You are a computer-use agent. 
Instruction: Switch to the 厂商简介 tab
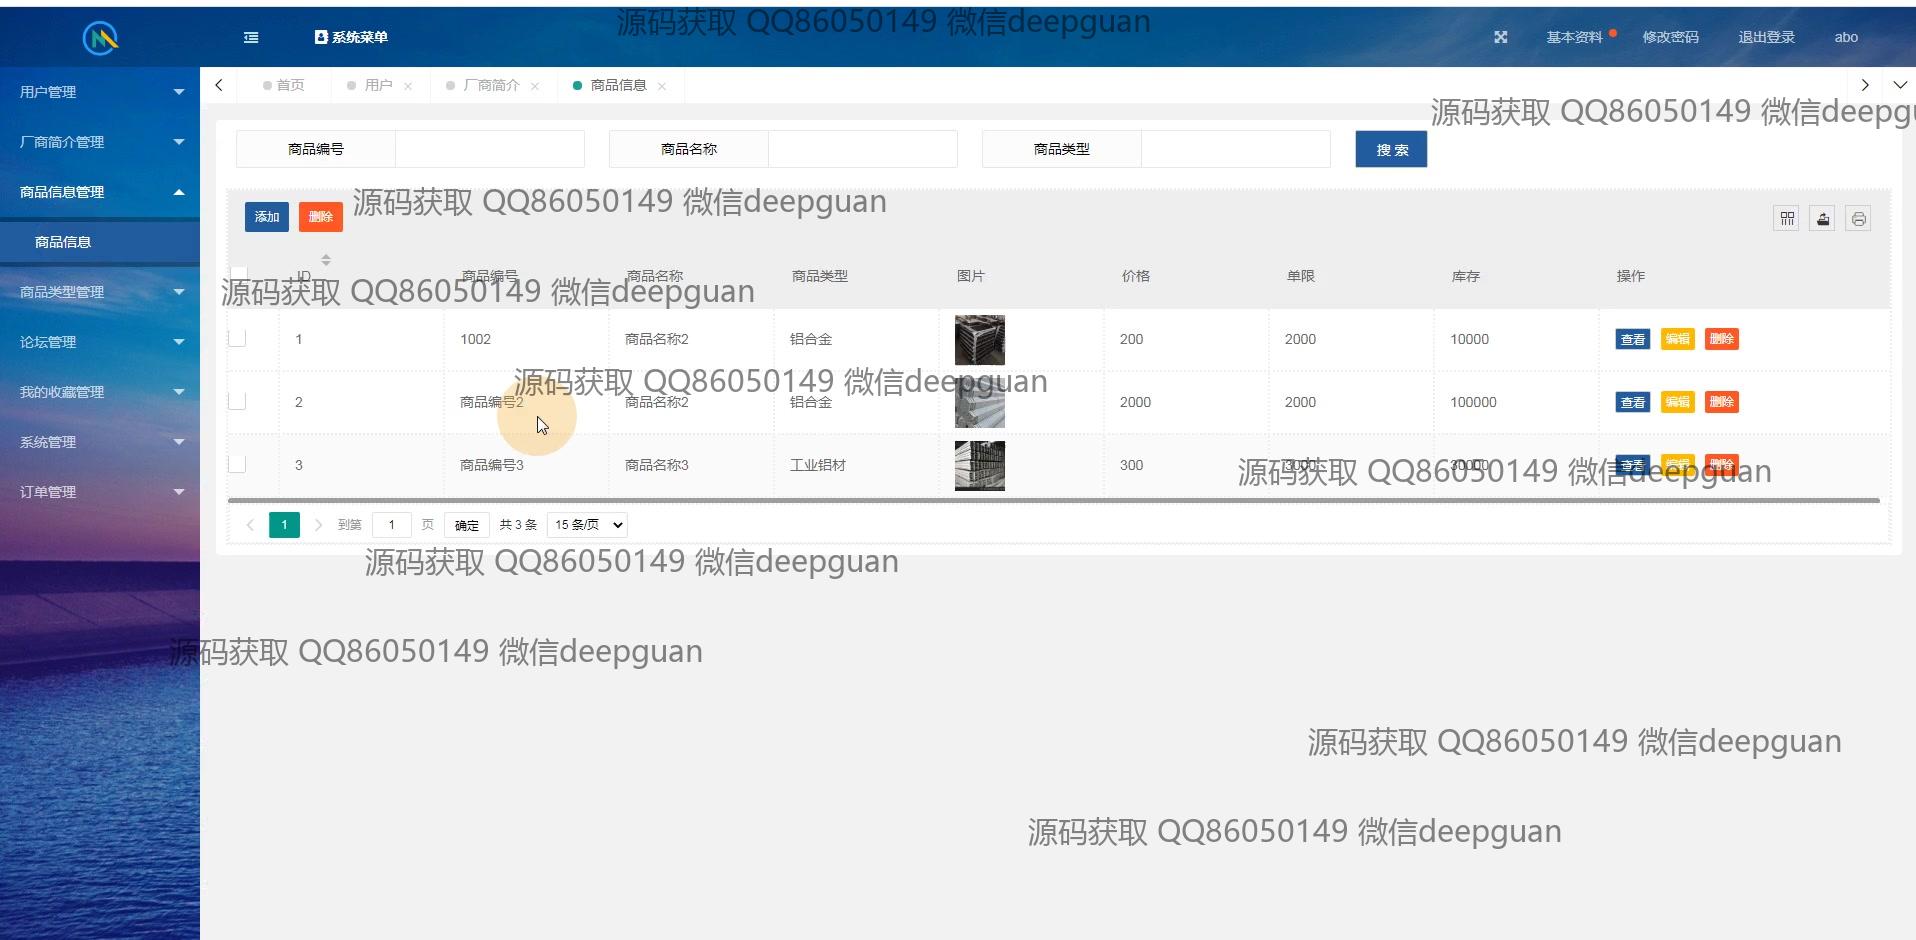(x=491, y=86)
